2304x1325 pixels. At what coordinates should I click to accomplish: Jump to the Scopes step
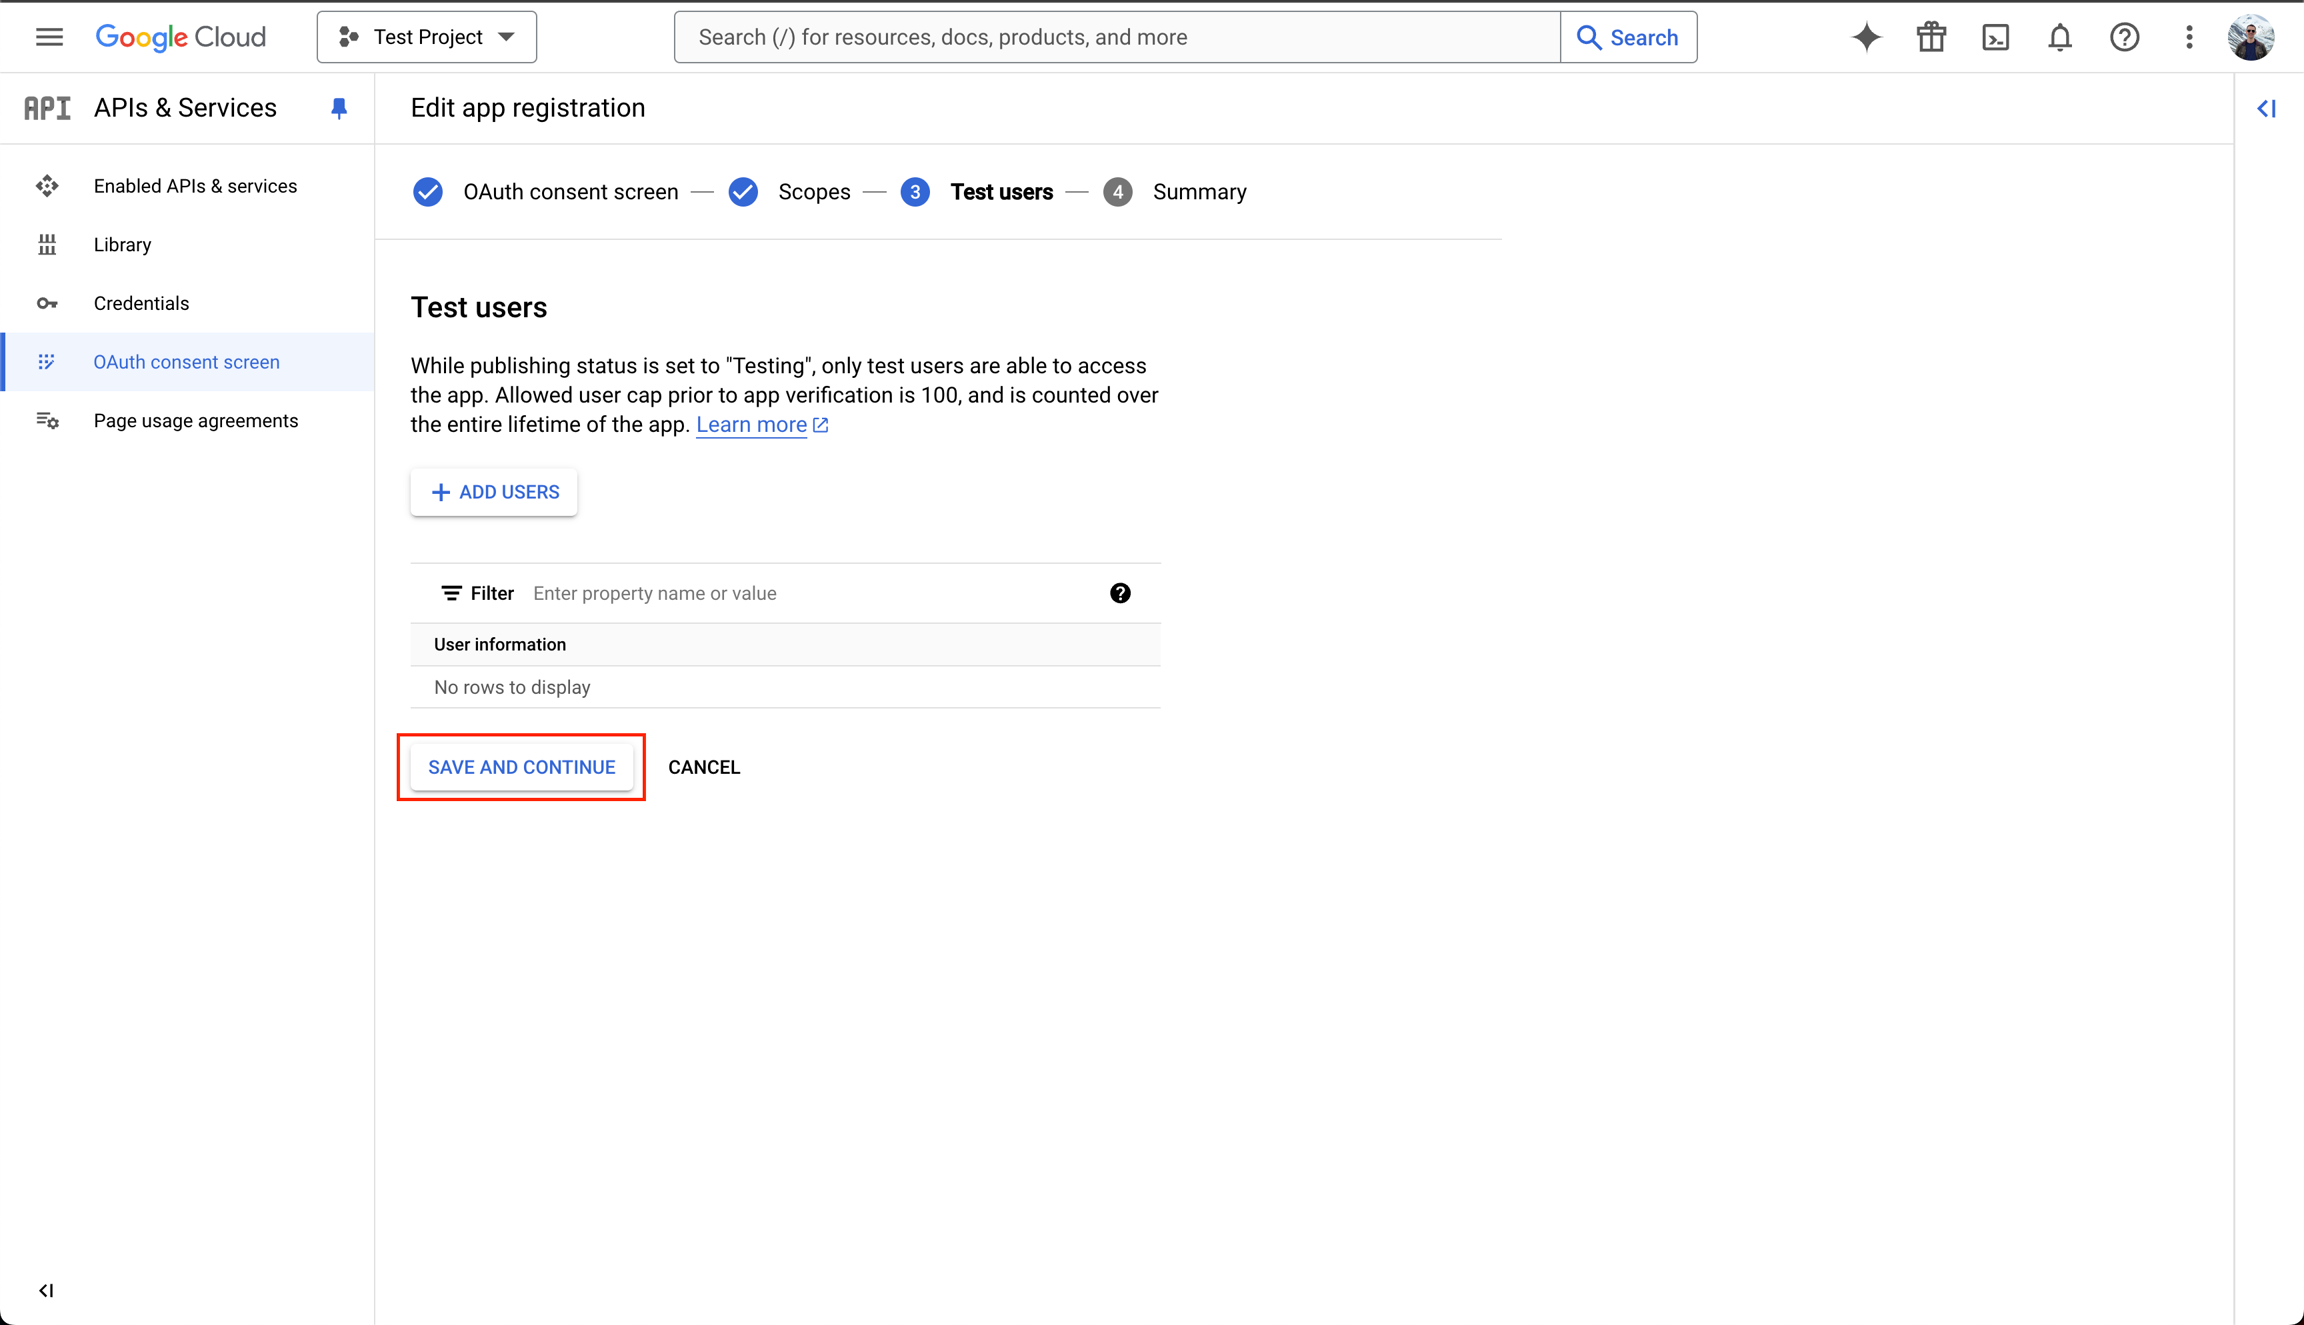click(813, 192)
